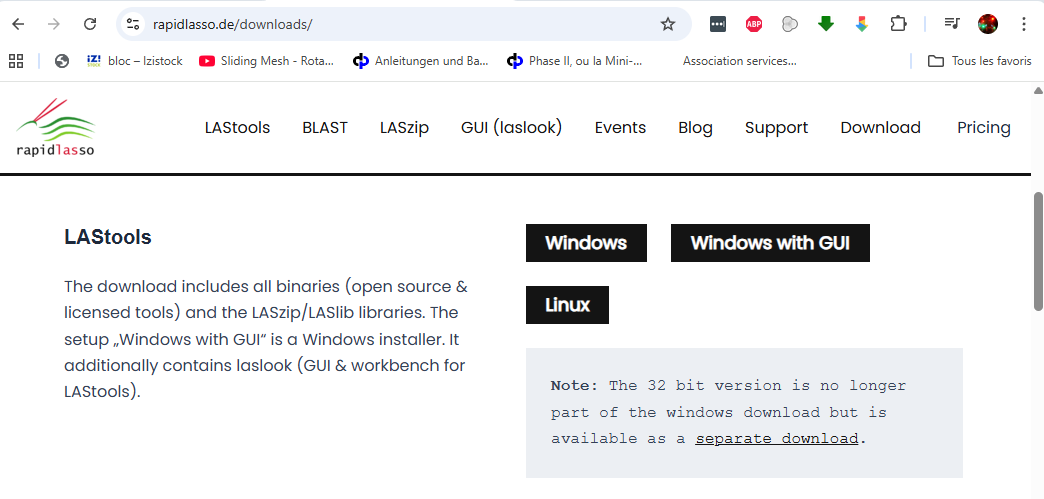The height and width of the screenshot is (499, 1044).
Task: Download the Windows version
Action: coord(586,243)
